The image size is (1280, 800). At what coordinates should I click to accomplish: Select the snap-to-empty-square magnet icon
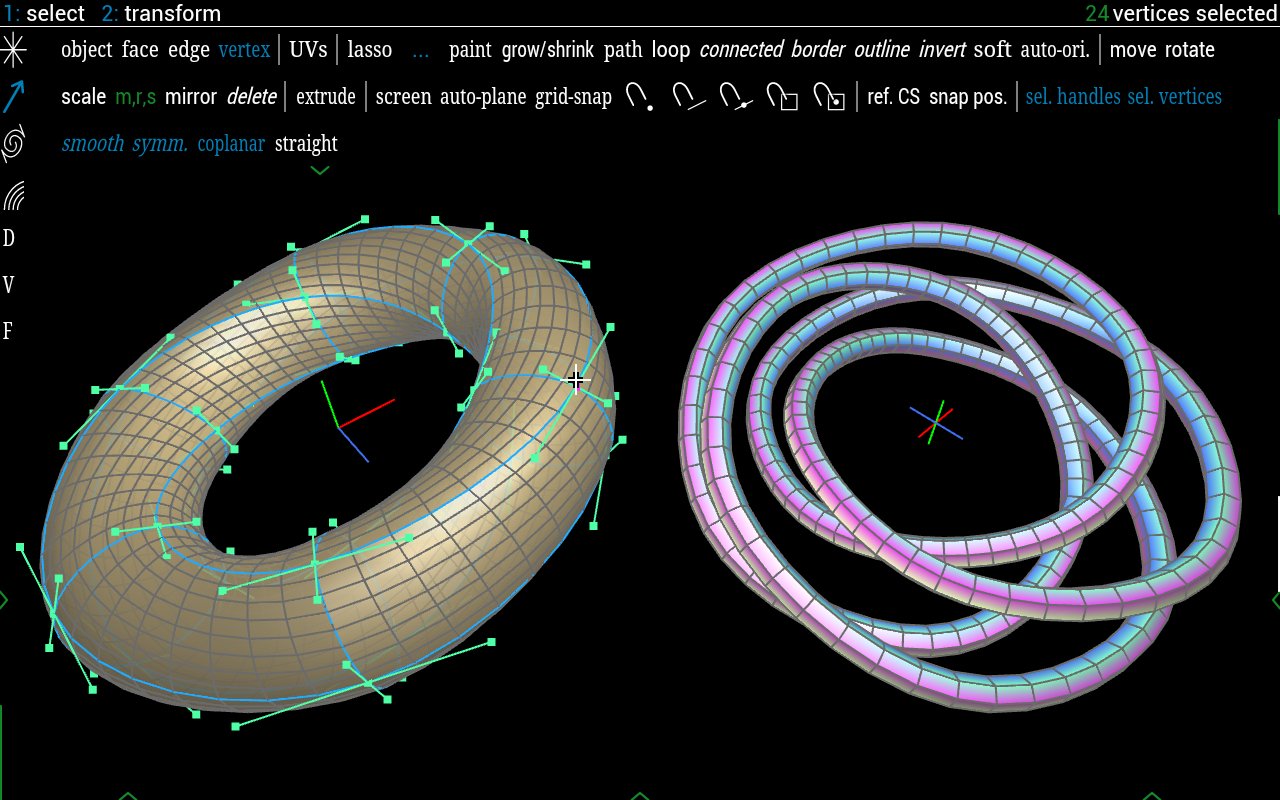782,97
